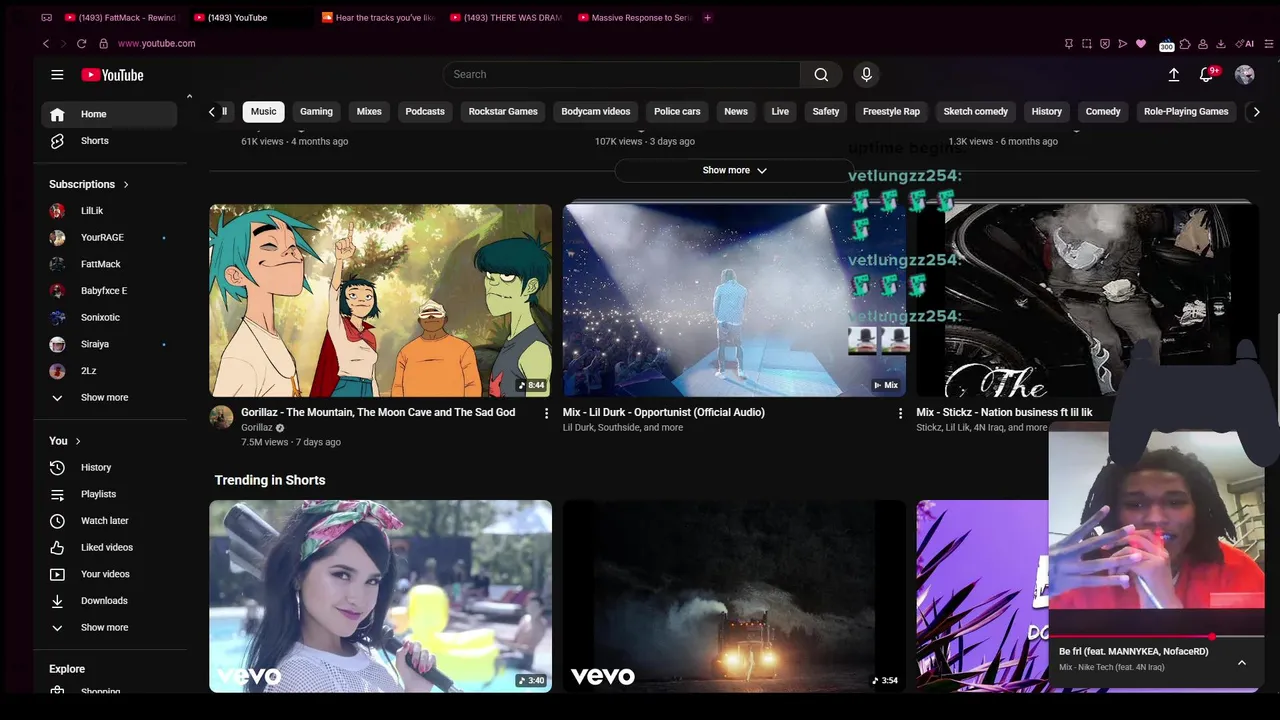Open the Gorillaz video title link

[x=378, y=412]
